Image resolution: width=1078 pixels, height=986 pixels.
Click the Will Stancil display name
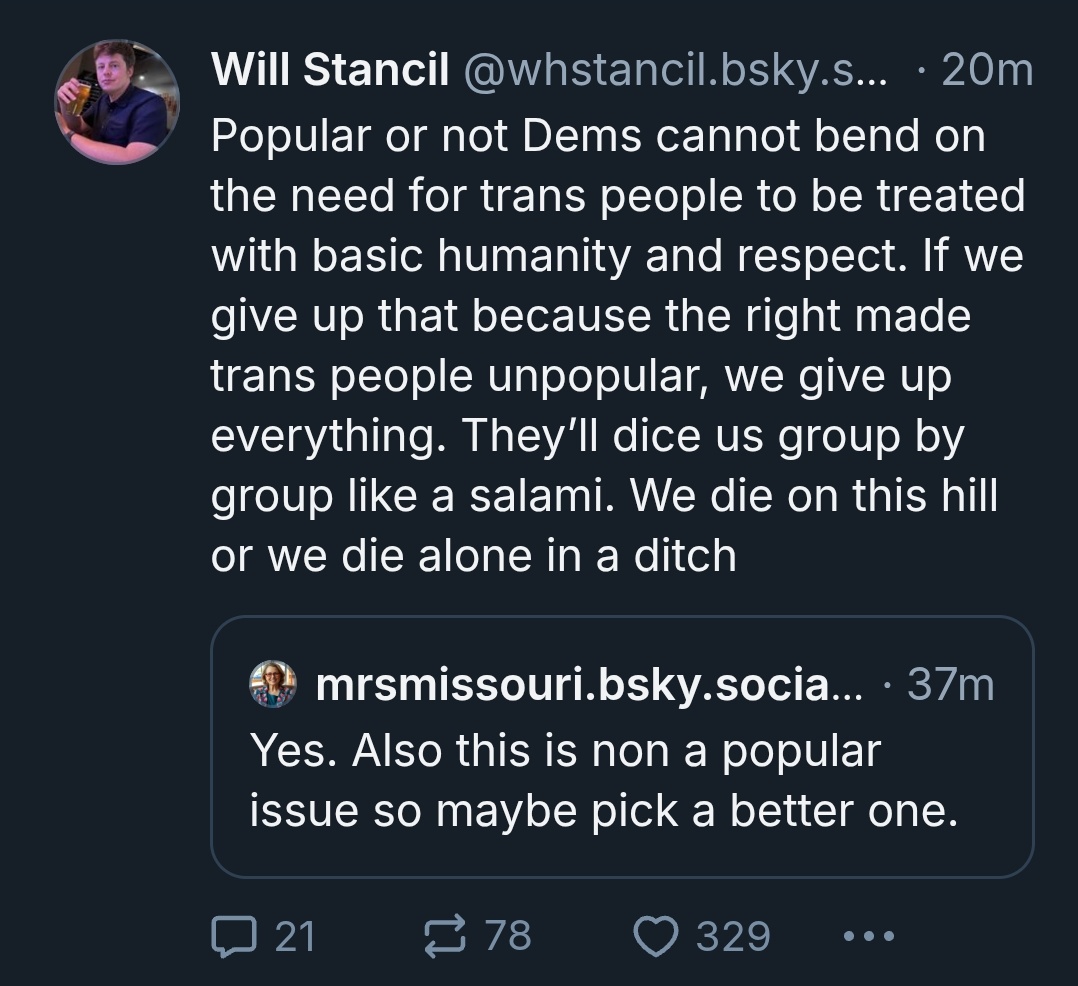(330, 71)
